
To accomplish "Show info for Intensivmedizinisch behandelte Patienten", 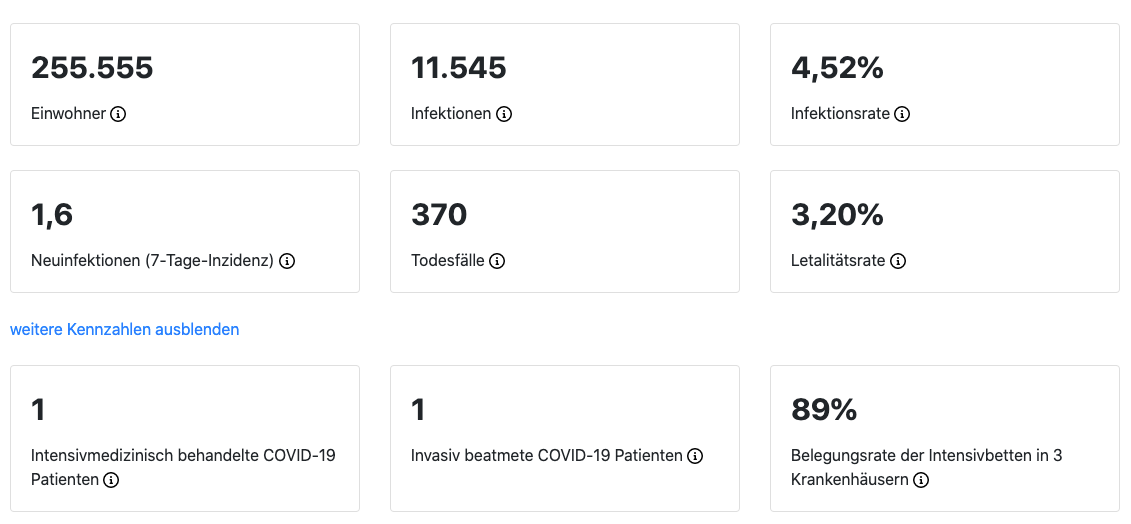I will point(111,480).
